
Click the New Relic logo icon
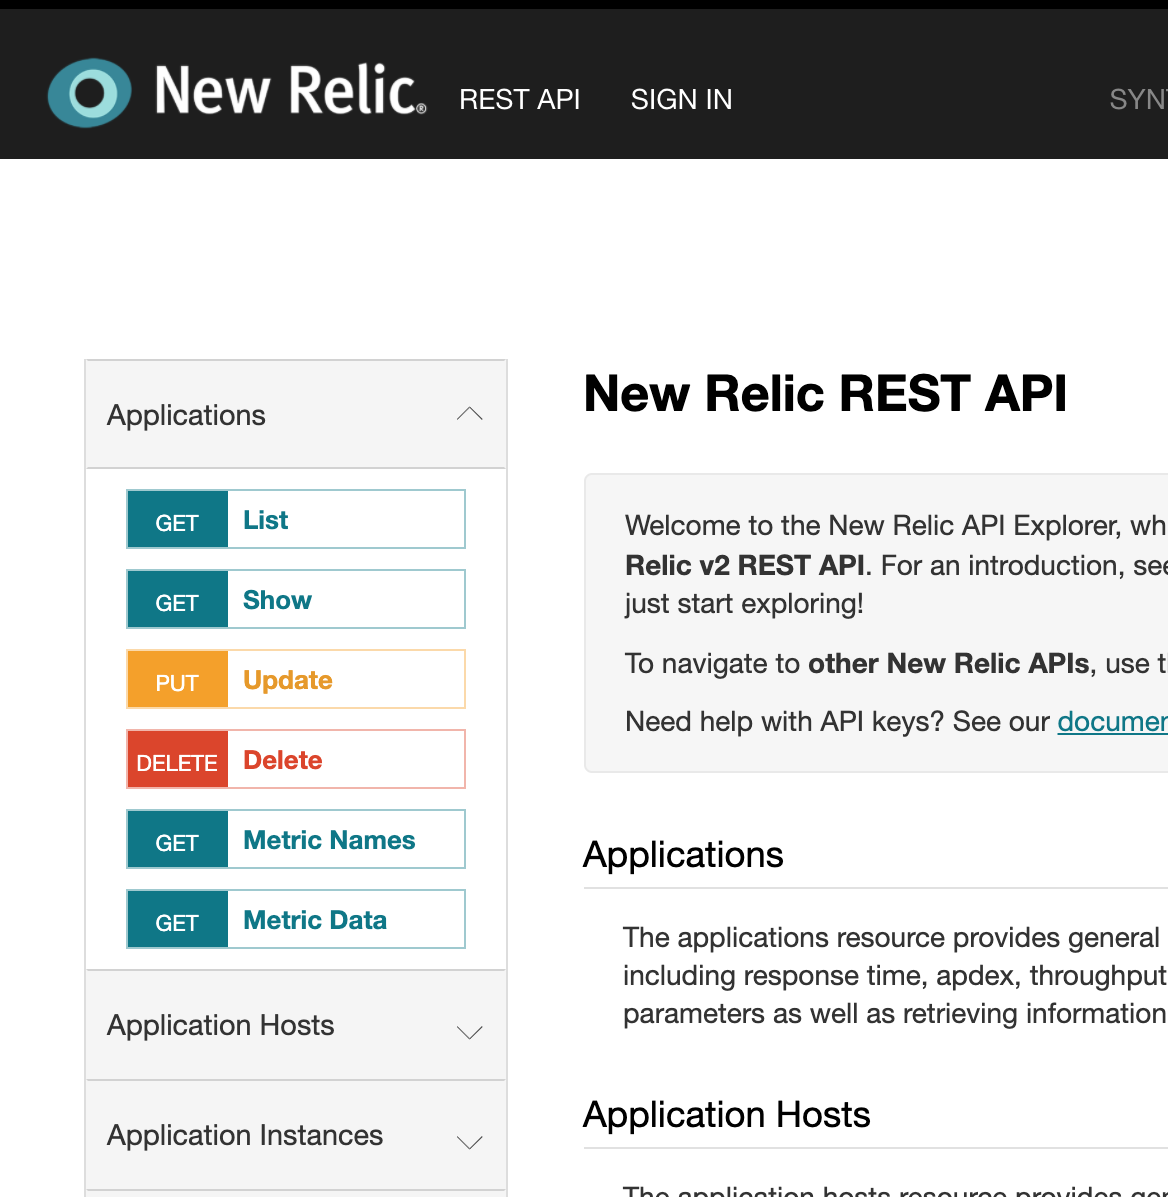click(x=89, y=93)
